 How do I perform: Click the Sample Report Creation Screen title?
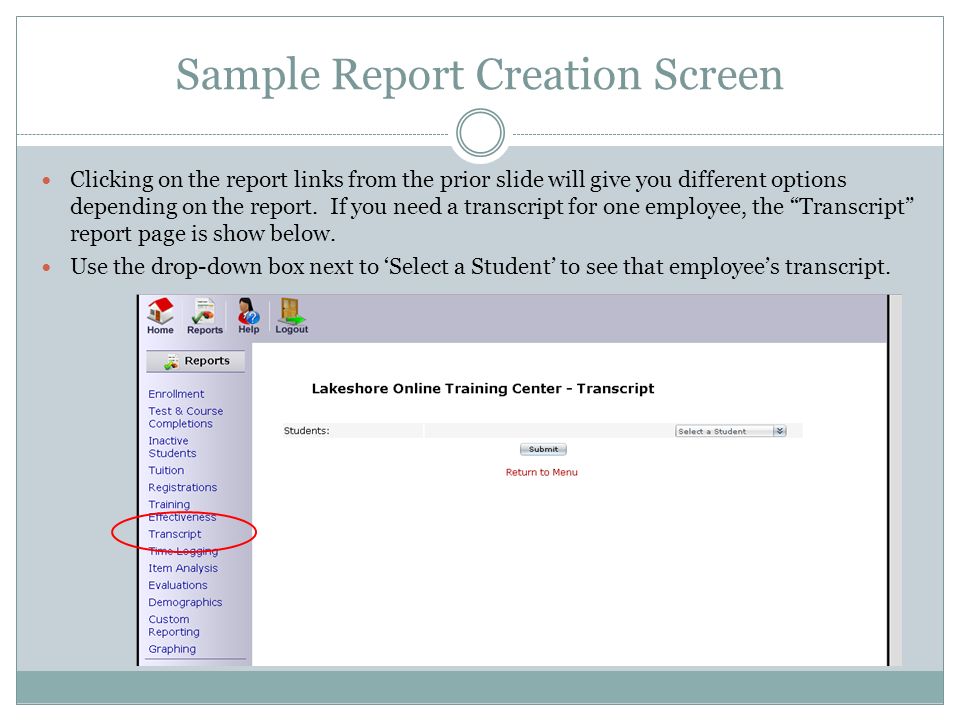(479, 75)
